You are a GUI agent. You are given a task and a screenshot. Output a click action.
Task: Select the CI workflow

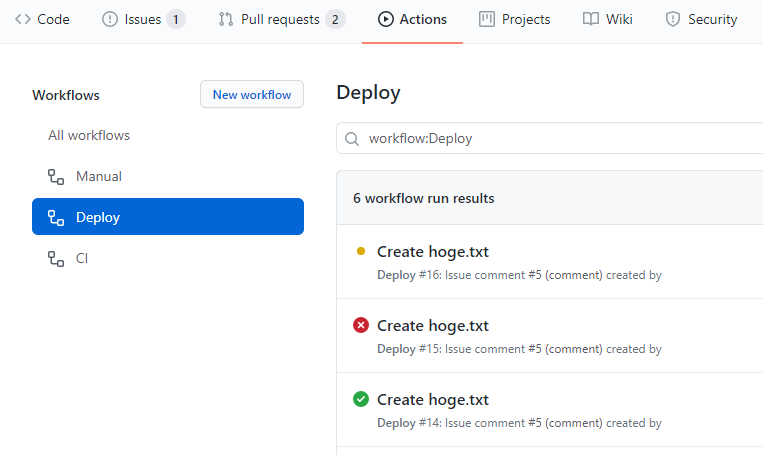(x=168, y=258)
